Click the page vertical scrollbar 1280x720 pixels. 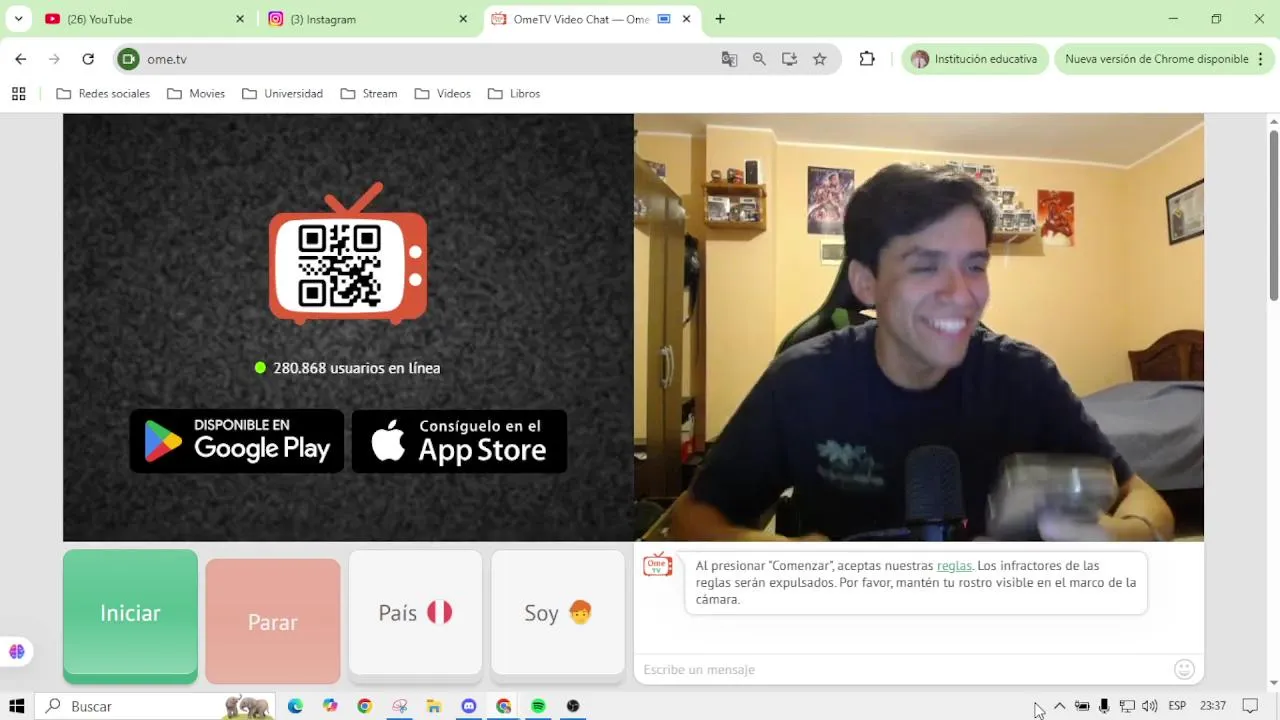[x=1273, y=214]
